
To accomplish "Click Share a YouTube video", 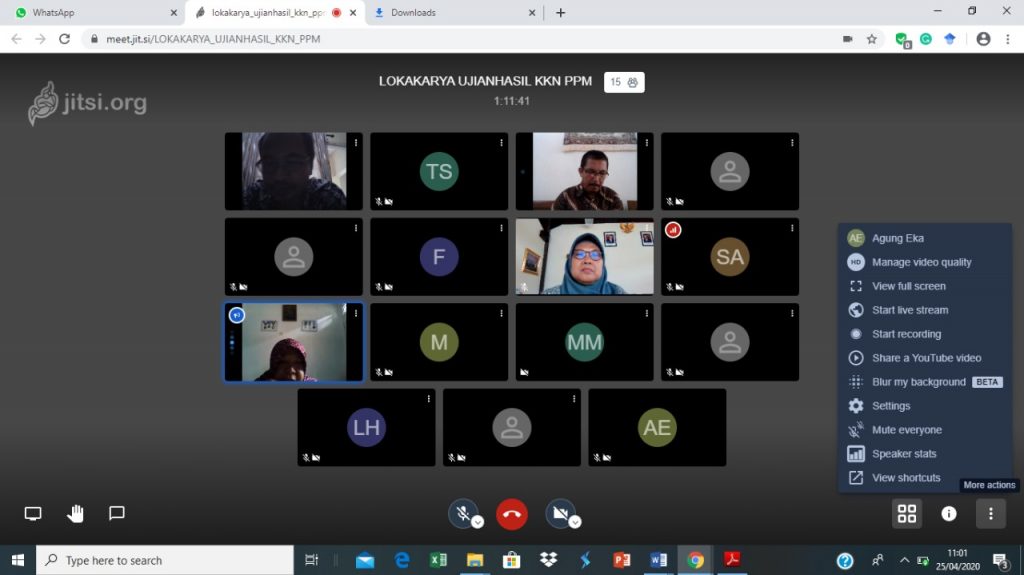I will click(926, 358).
